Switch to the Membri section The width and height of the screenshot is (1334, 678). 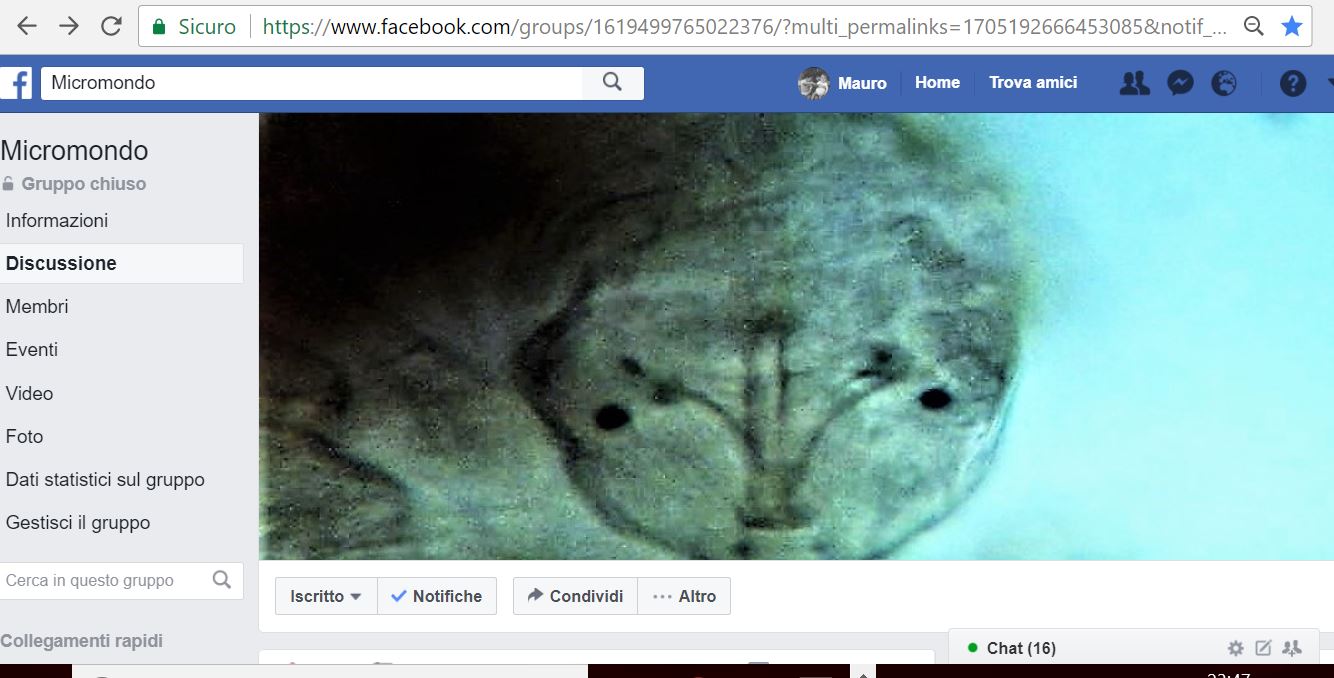coord(37,306)
